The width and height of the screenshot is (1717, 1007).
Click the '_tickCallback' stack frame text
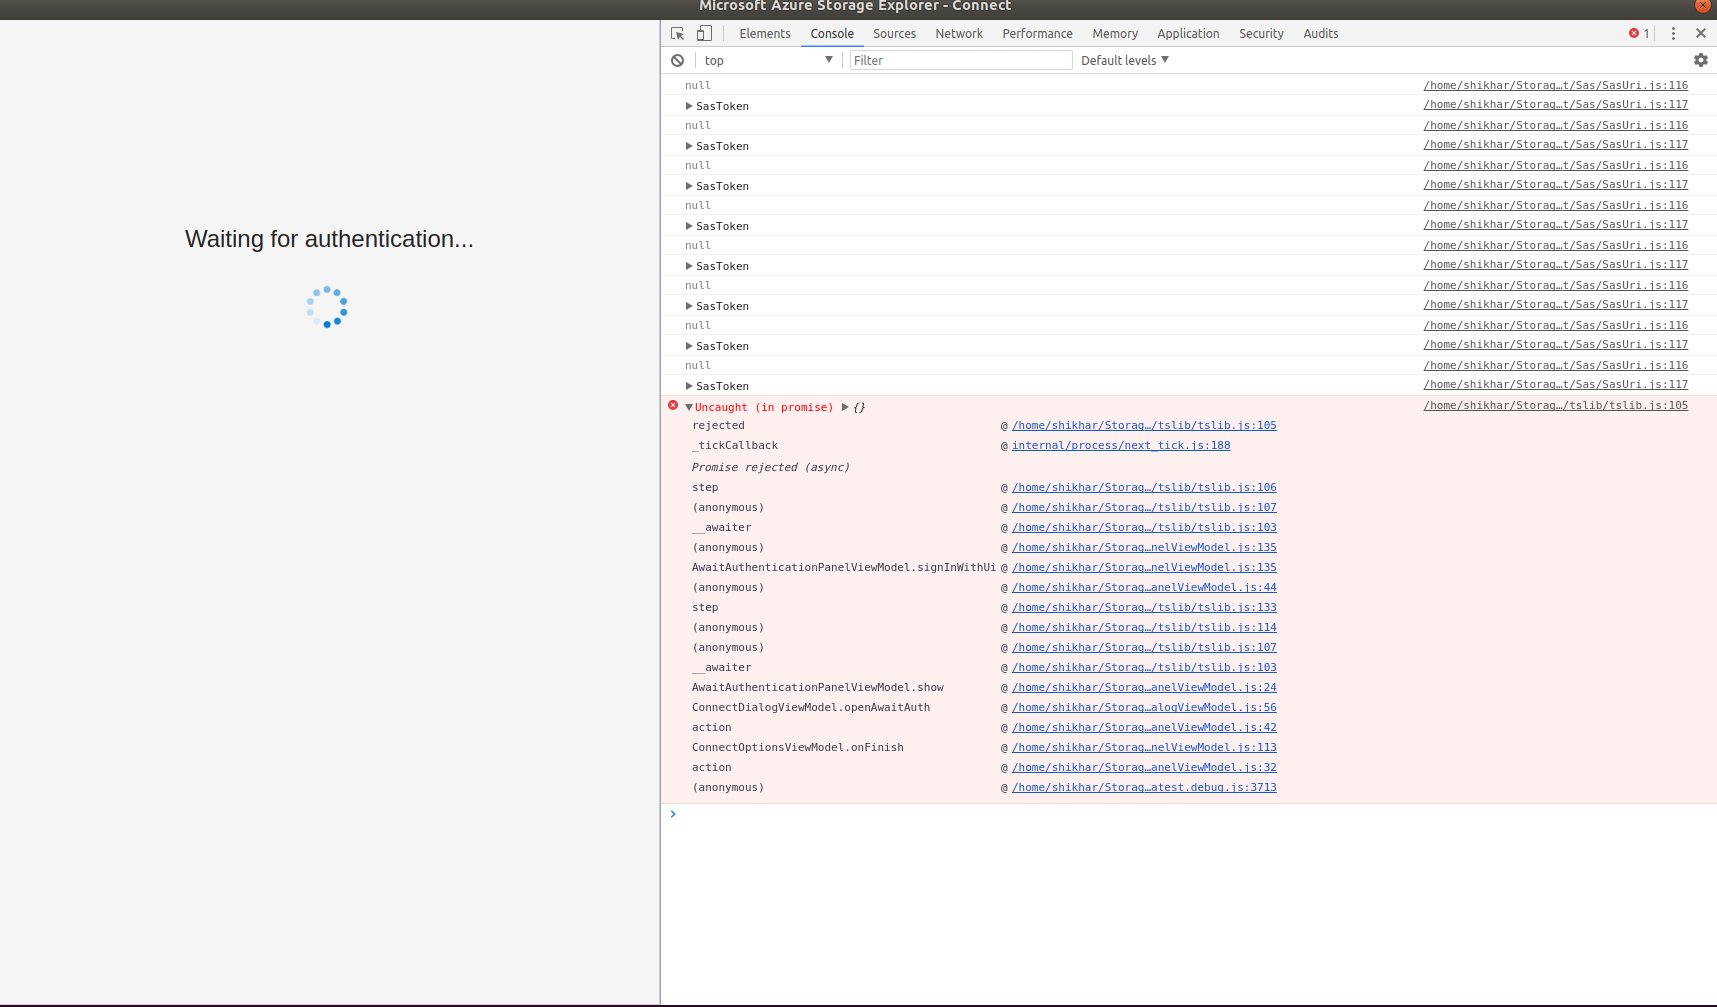click(x=735, y=445)
